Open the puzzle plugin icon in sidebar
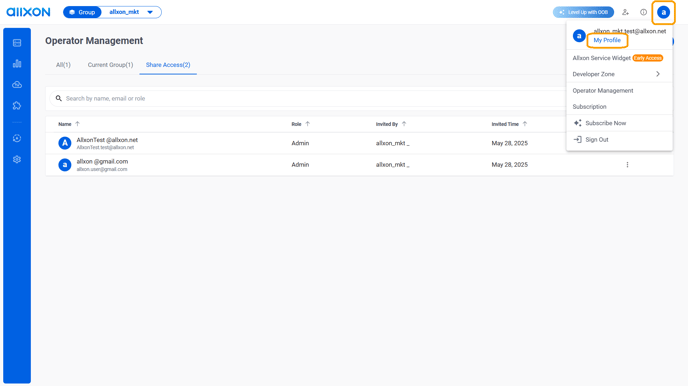The height and width of the screenshot is (386, 688). pyautogui.click(x=17, y=106)
